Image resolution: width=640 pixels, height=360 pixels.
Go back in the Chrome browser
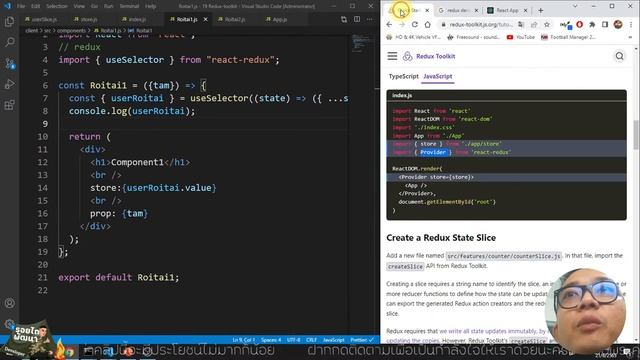[x=389, y=24]
